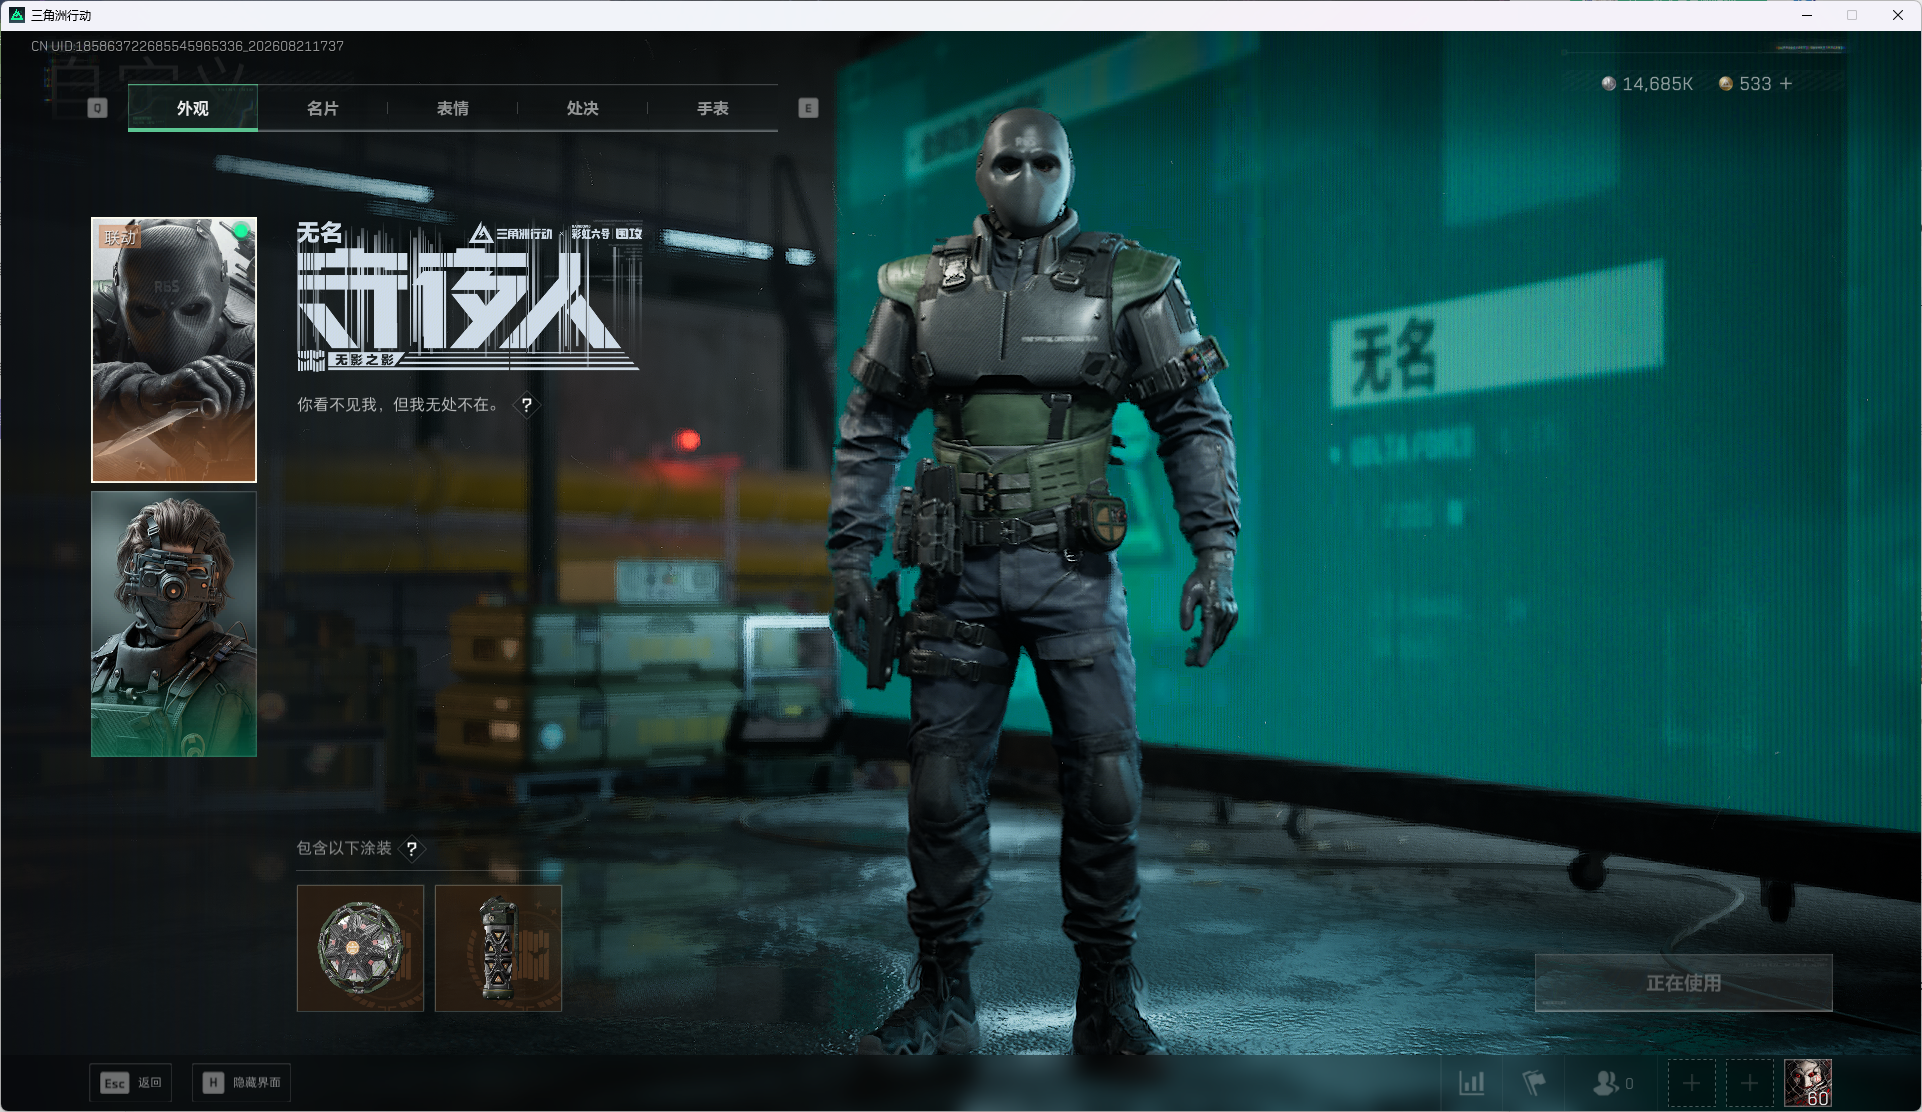Image resolution: width=1922 pixels, height=1112 pixels.
Task: Invite teammate via second plus slot
Action: (1749, 1083)
